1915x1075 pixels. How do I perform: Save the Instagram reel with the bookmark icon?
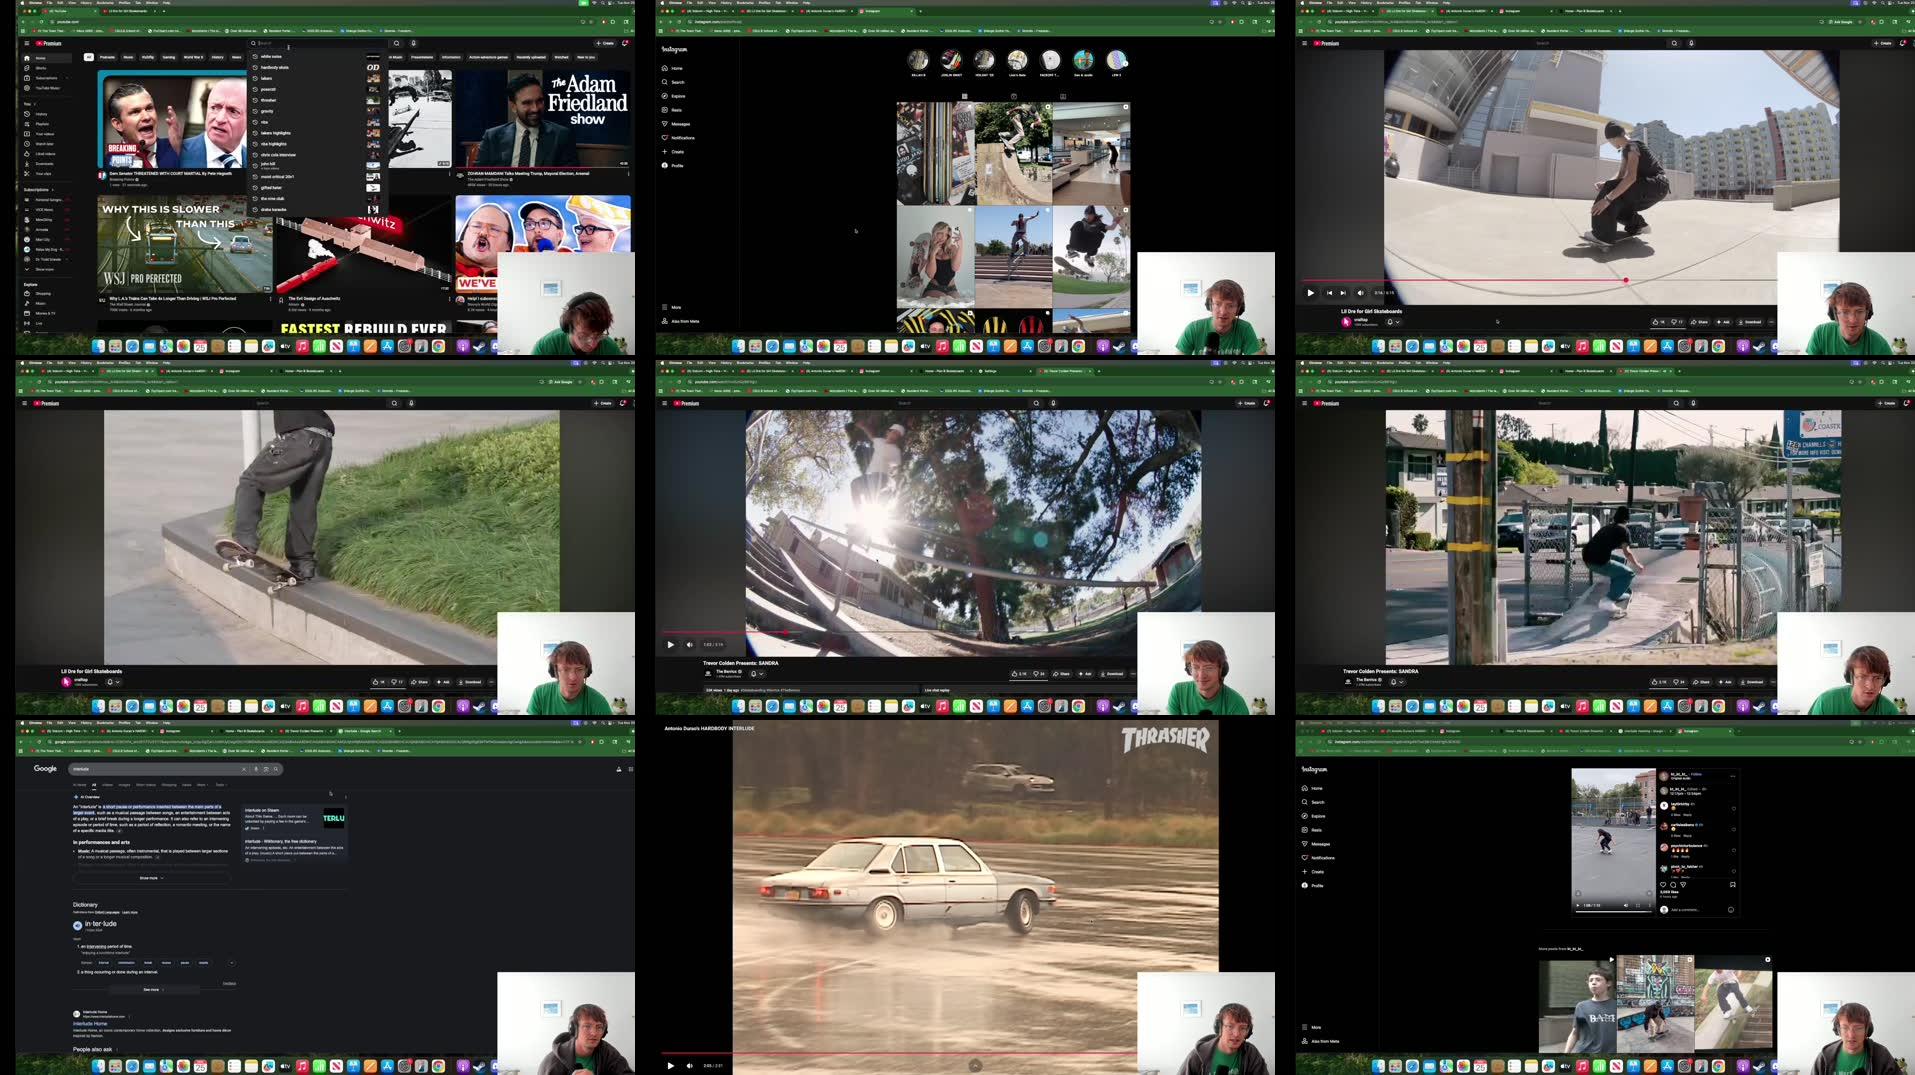point(1732,885)
